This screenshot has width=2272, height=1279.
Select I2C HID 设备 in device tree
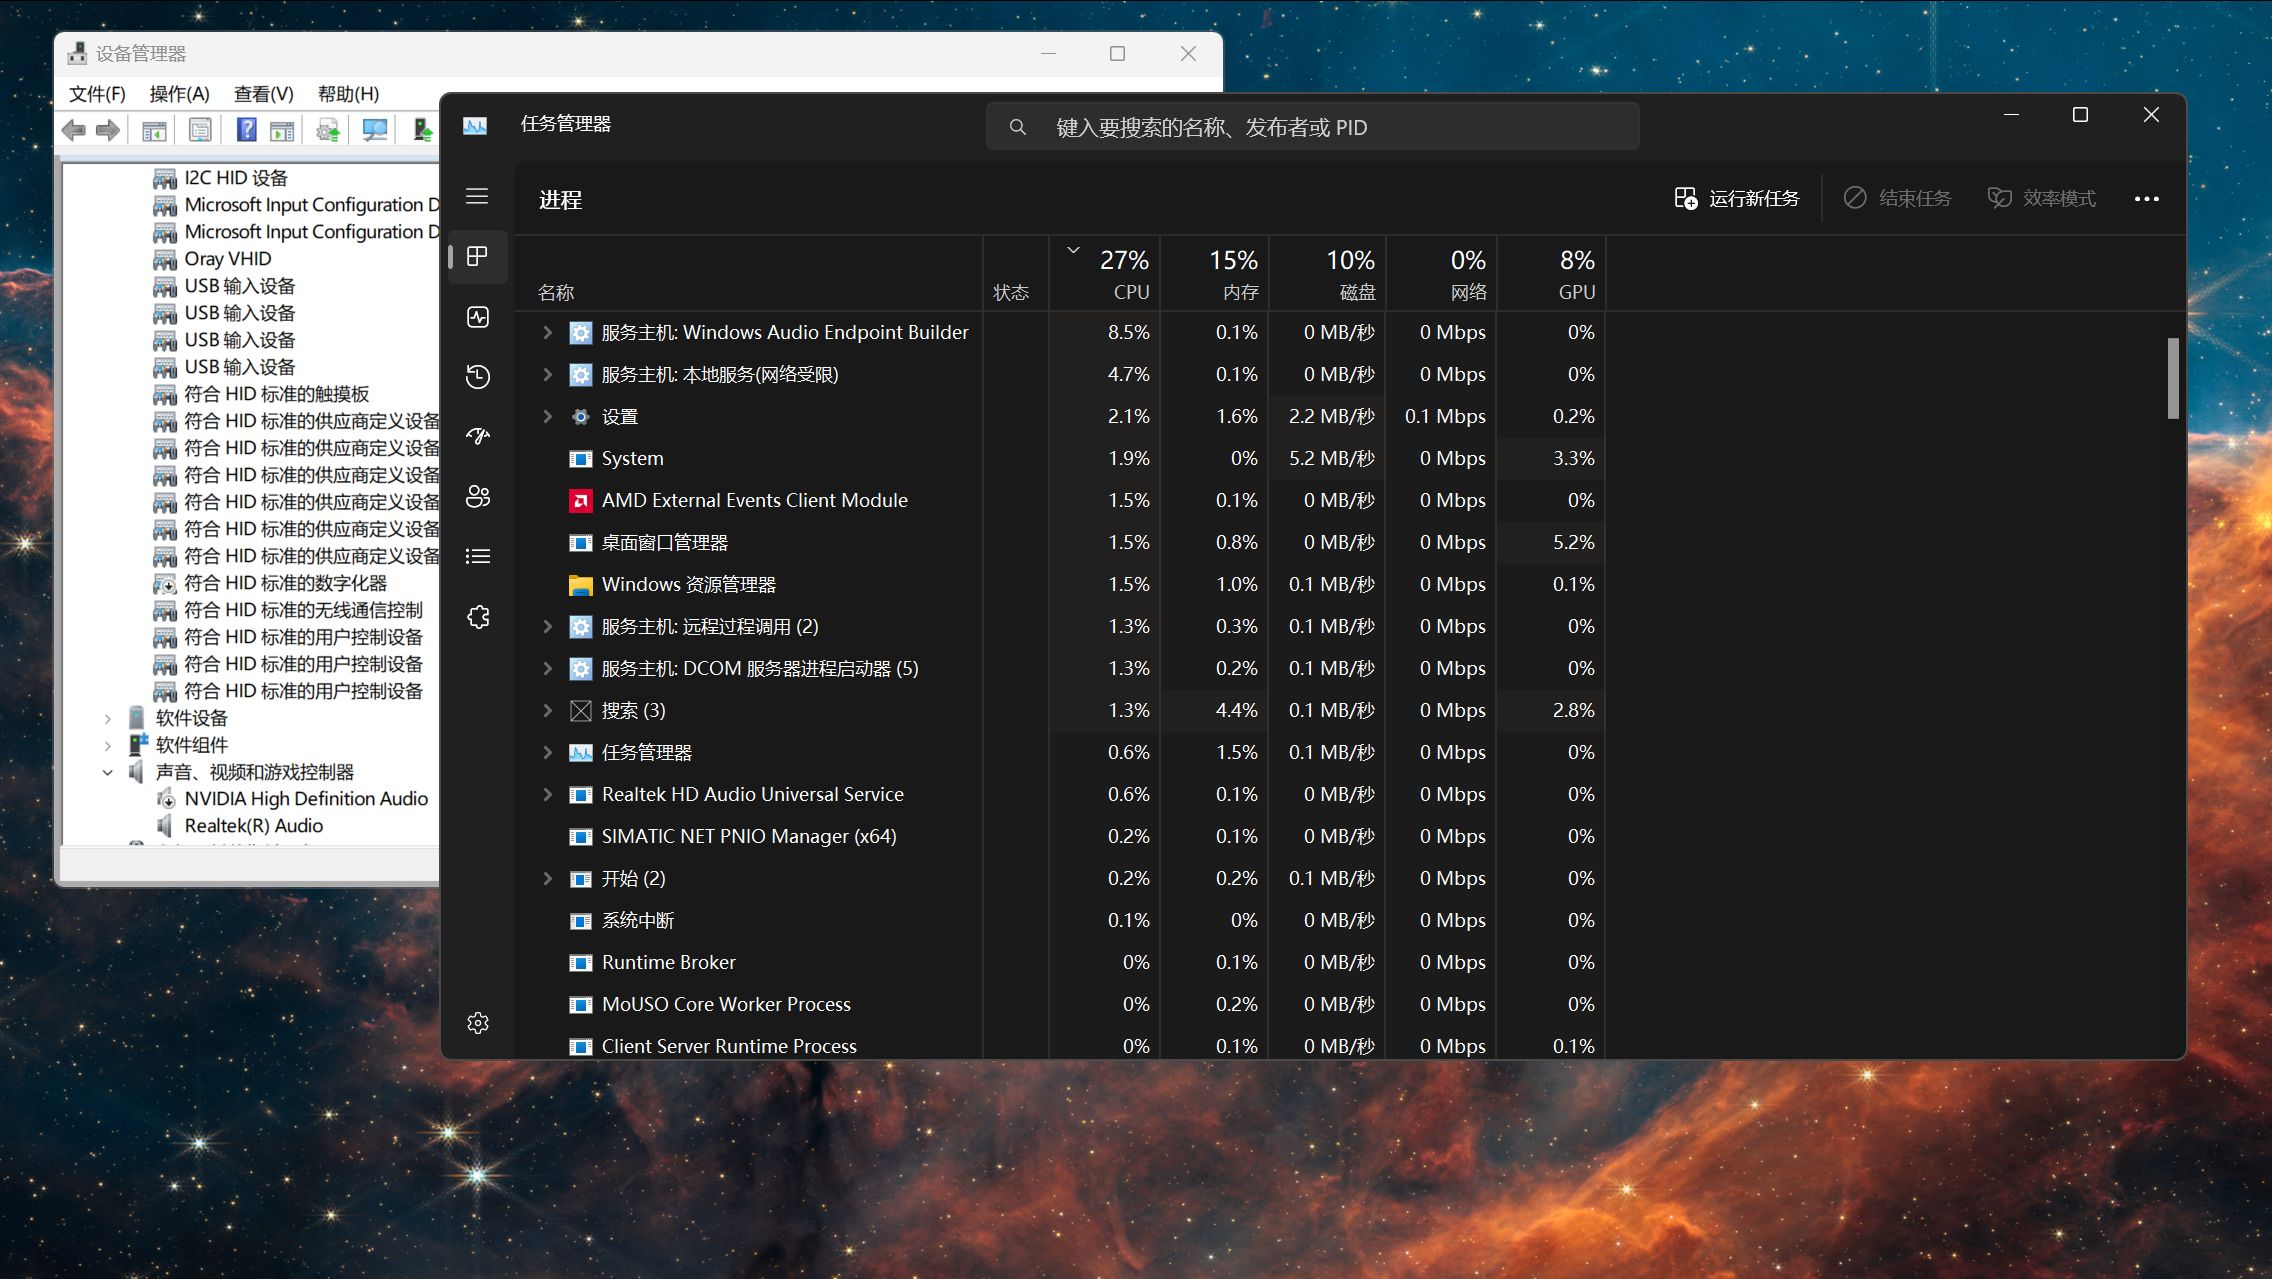click(x=236, y=178)
